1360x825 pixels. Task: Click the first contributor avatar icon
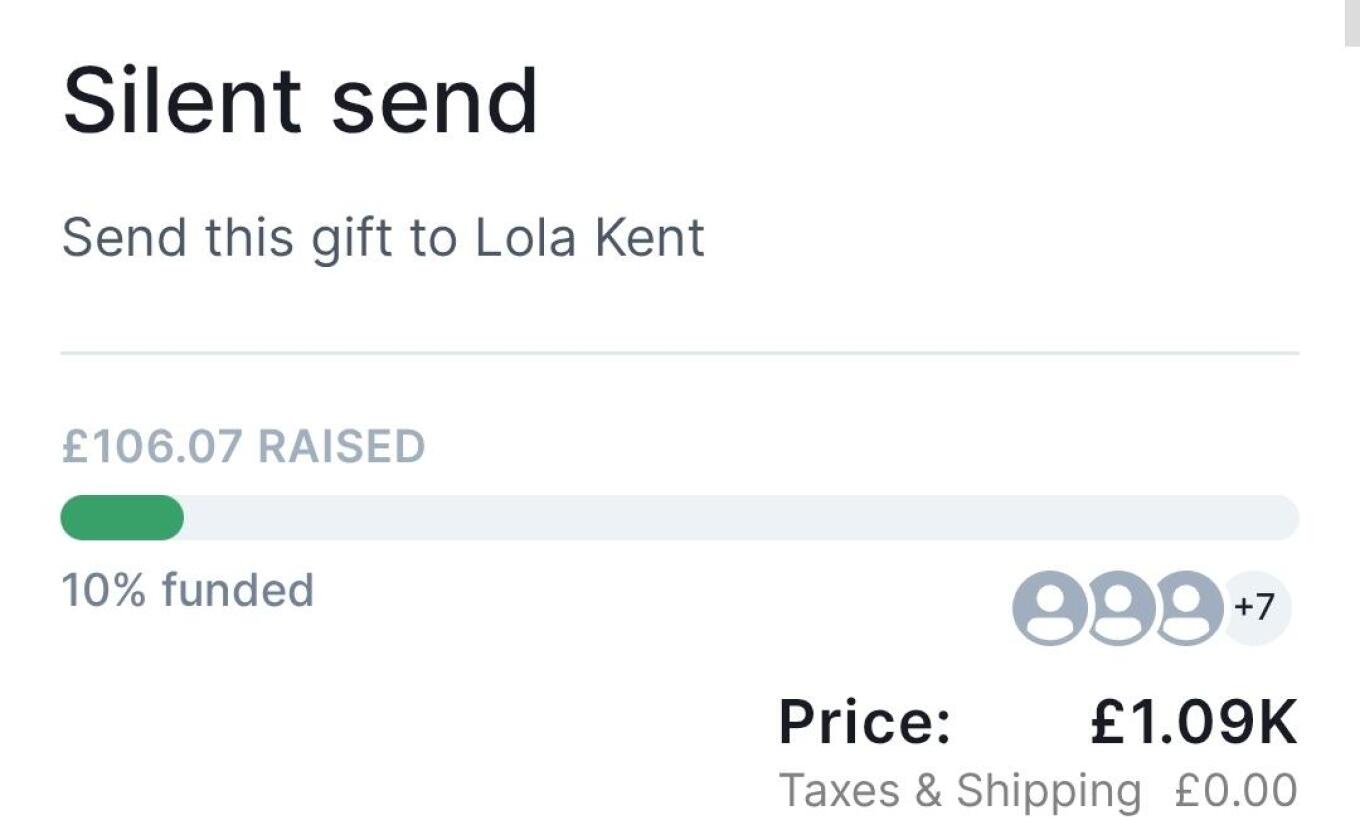[1049, 607]
